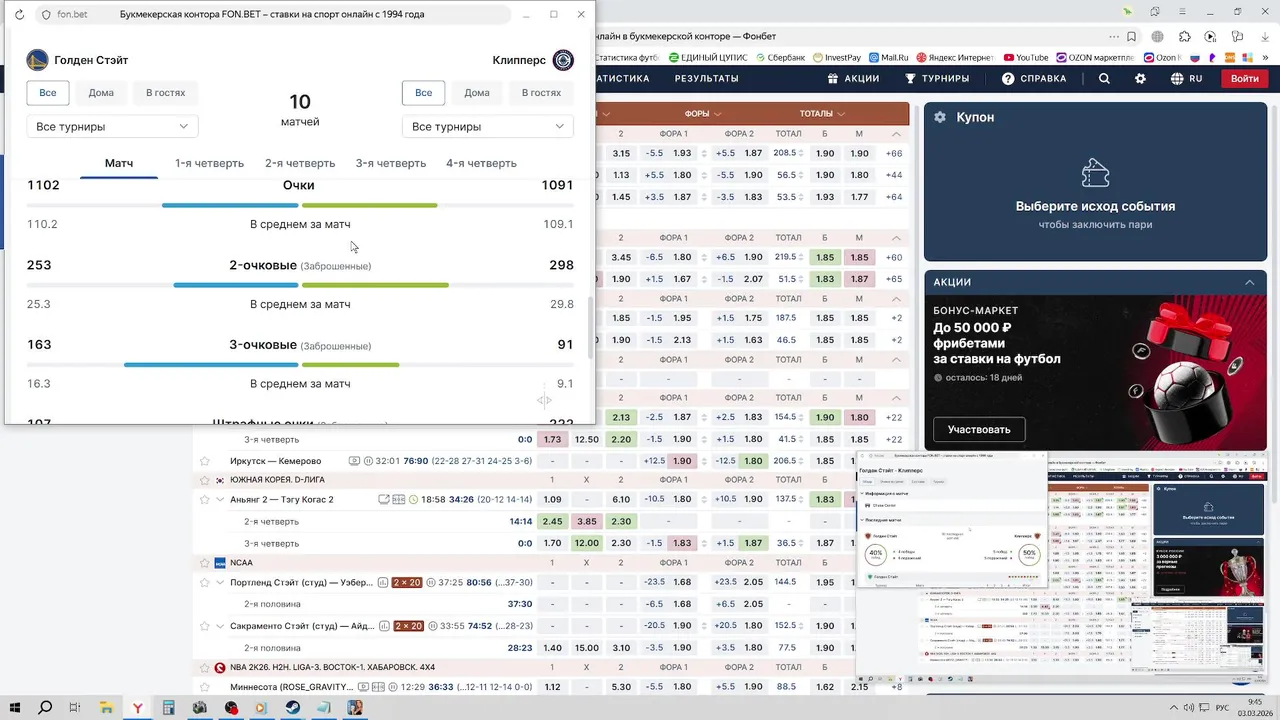Click the Турниры trophy icon
The height and width of the screenshot is (720, 1280).
[x=910, y=79]
